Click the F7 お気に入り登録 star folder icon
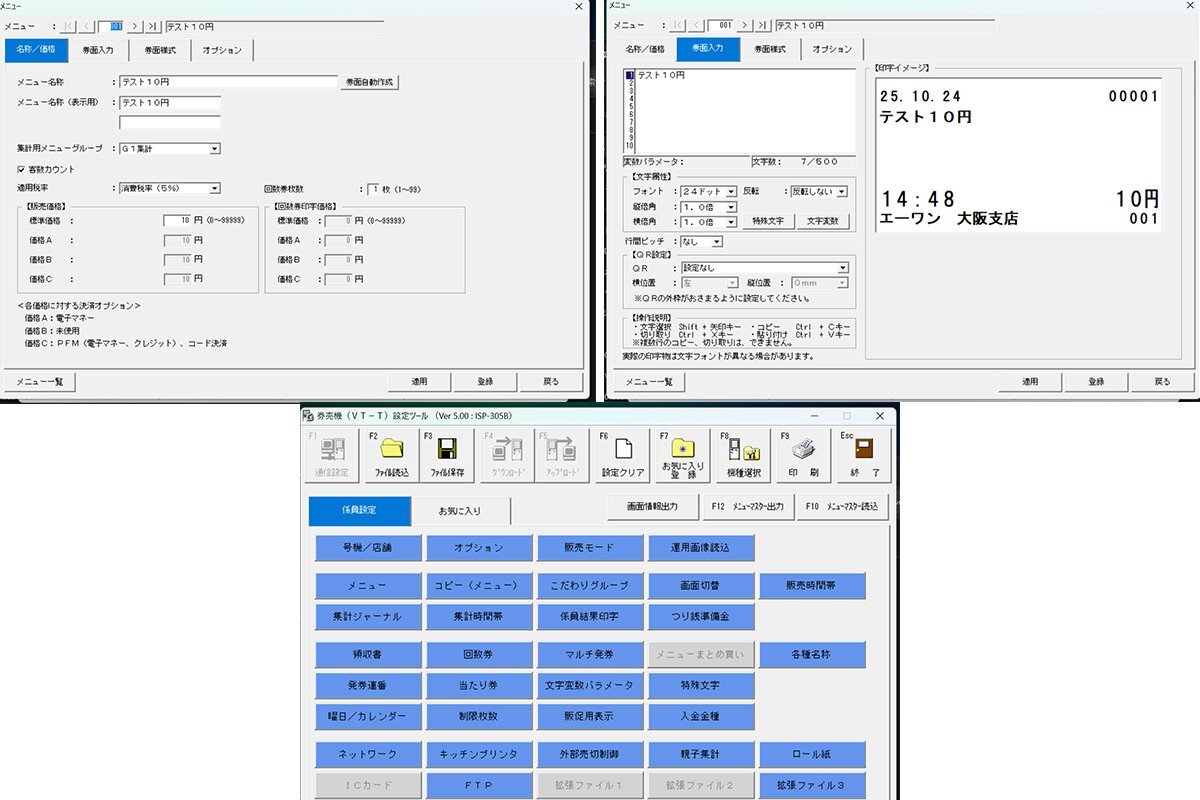Image resolution: width=1200 pixels, height=800 pixels. tap(683, 448)
